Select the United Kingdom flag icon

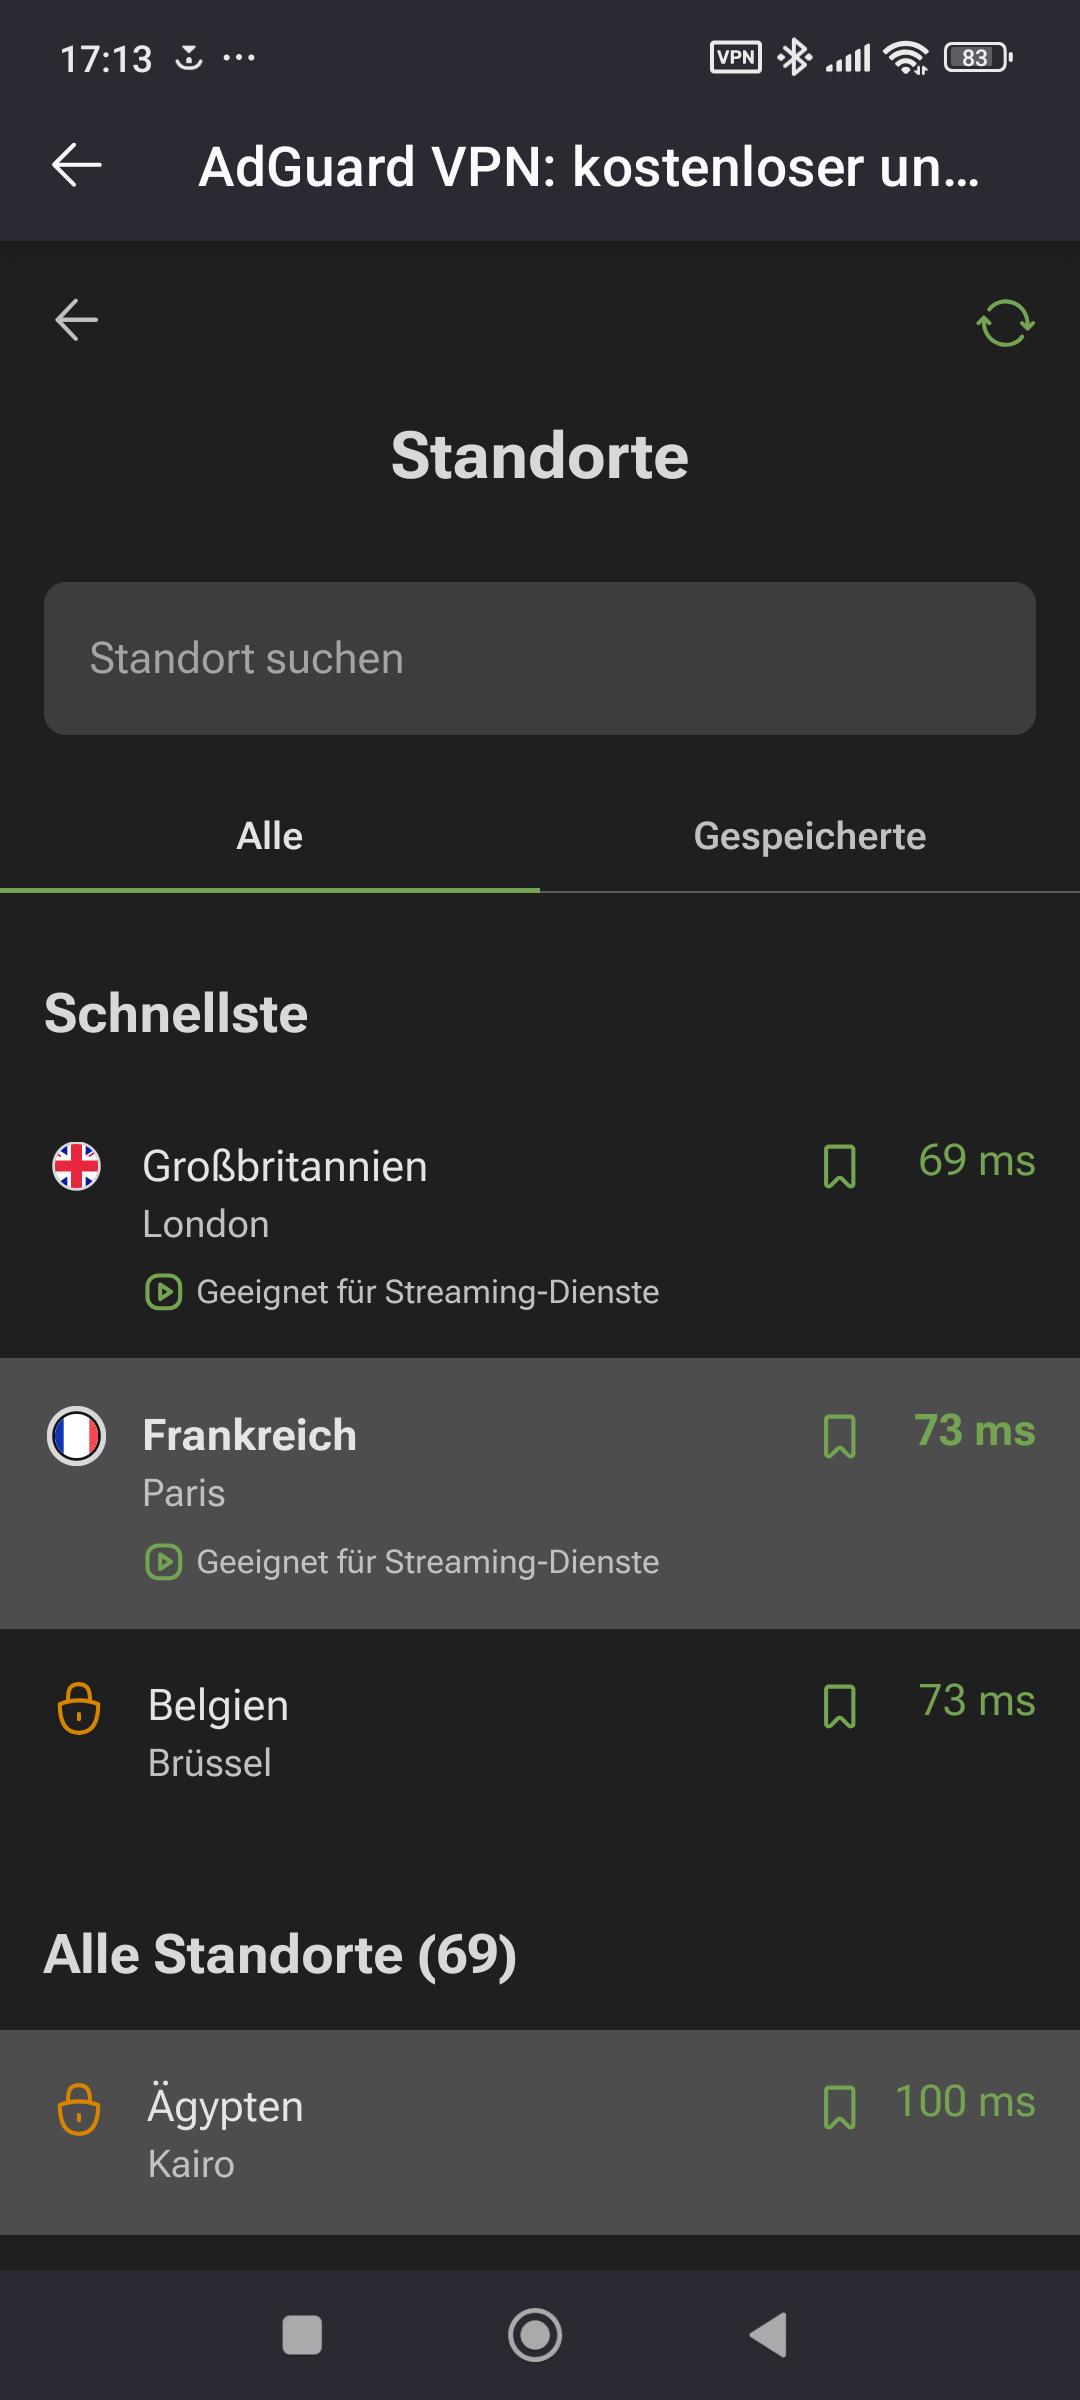(x=77, y=1166)
